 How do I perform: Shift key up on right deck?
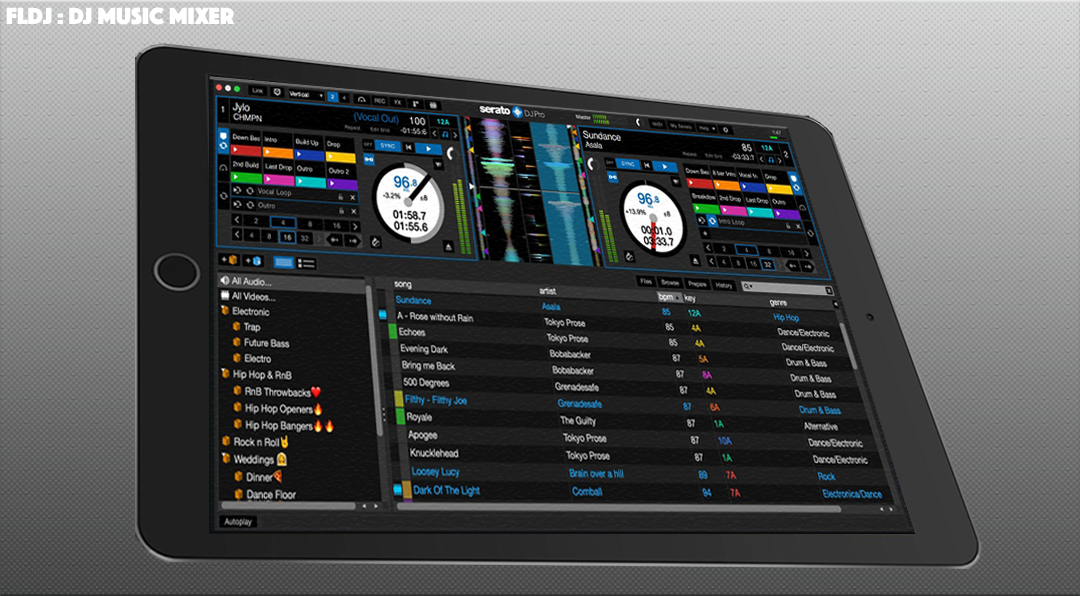click(780, 161)
